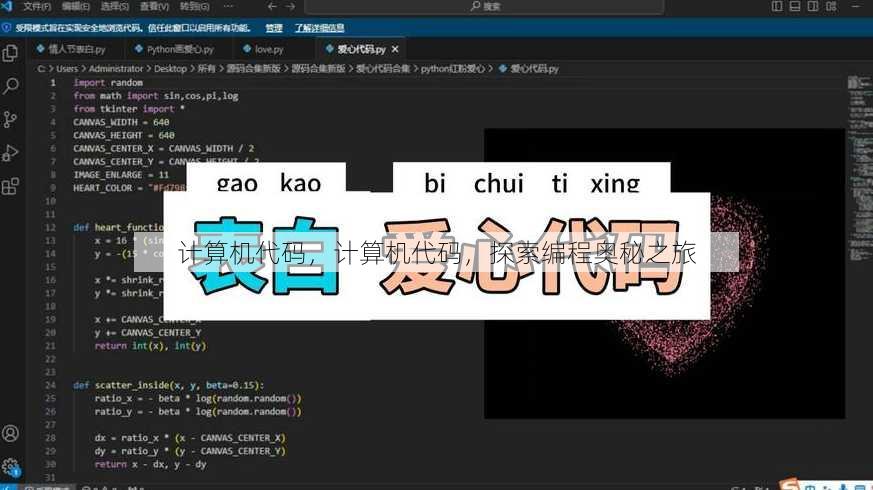Click the Administrator breadcrumb
Screen dimensions: 873x490
pos(116,68)
